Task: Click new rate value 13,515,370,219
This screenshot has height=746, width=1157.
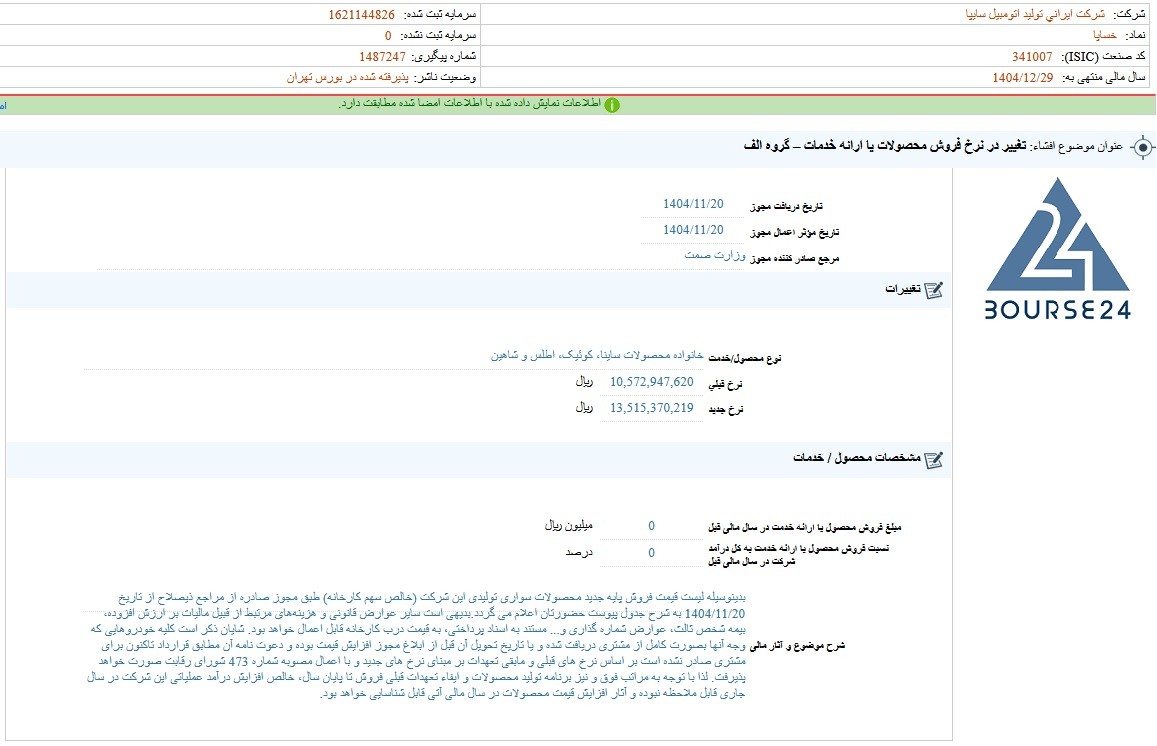Action: pos(652,407)
